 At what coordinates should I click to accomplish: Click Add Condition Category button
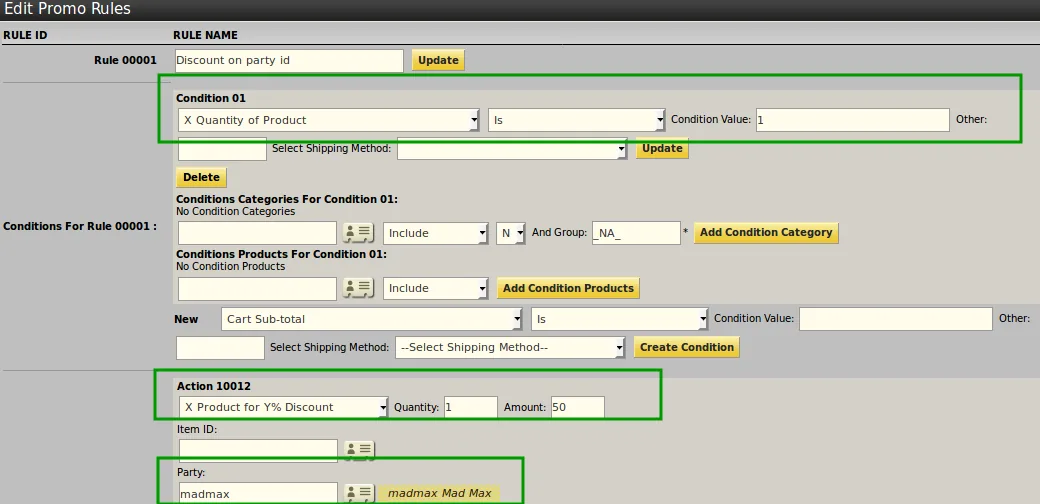pyautogui.click(x=766, y=233)
